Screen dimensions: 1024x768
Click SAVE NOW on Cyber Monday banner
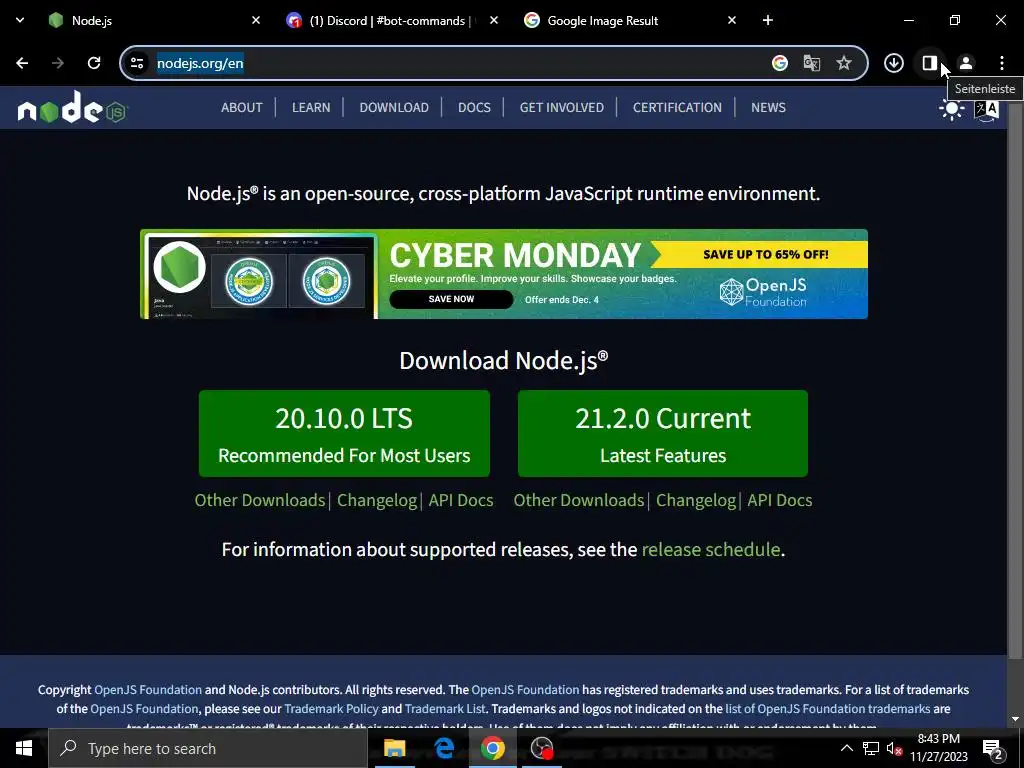tap(451, 299)
